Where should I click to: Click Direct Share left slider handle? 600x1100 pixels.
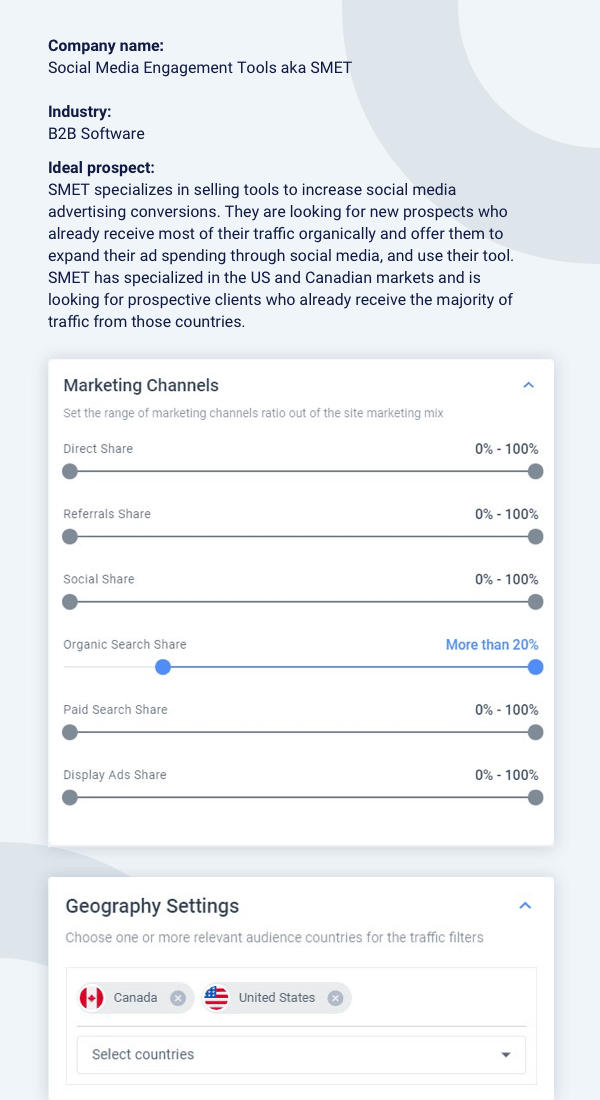coord(69,471)
